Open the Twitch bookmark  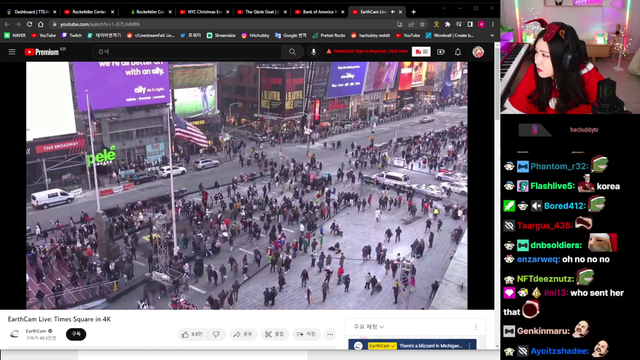(x=72, y=36)
